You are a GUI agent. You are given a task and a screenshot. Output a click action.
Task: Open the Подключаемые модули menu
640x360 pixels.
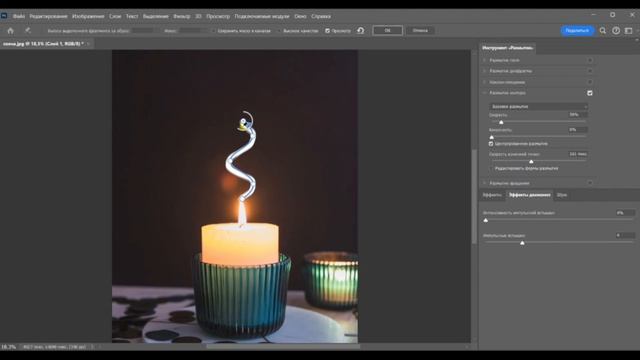262,16
